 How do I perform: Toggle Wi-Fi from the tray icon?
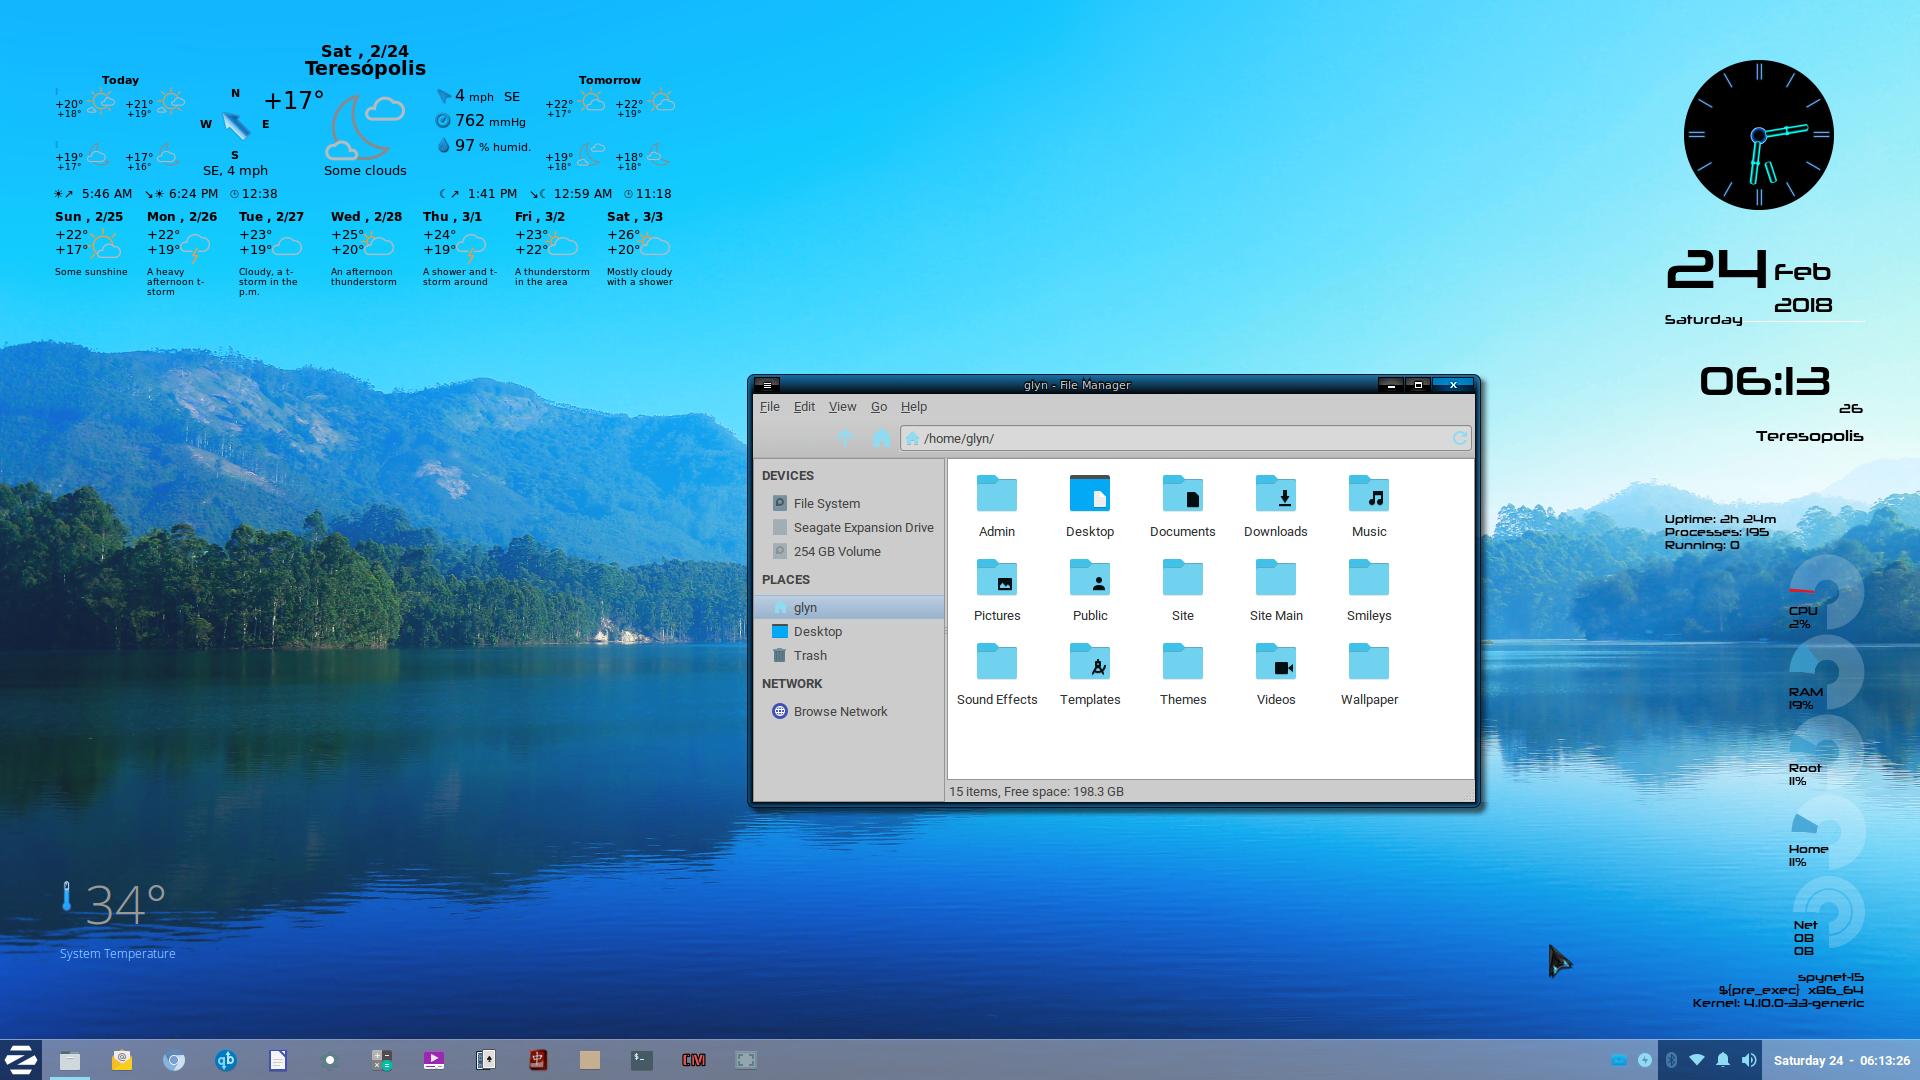[x=1697, y=1060]
